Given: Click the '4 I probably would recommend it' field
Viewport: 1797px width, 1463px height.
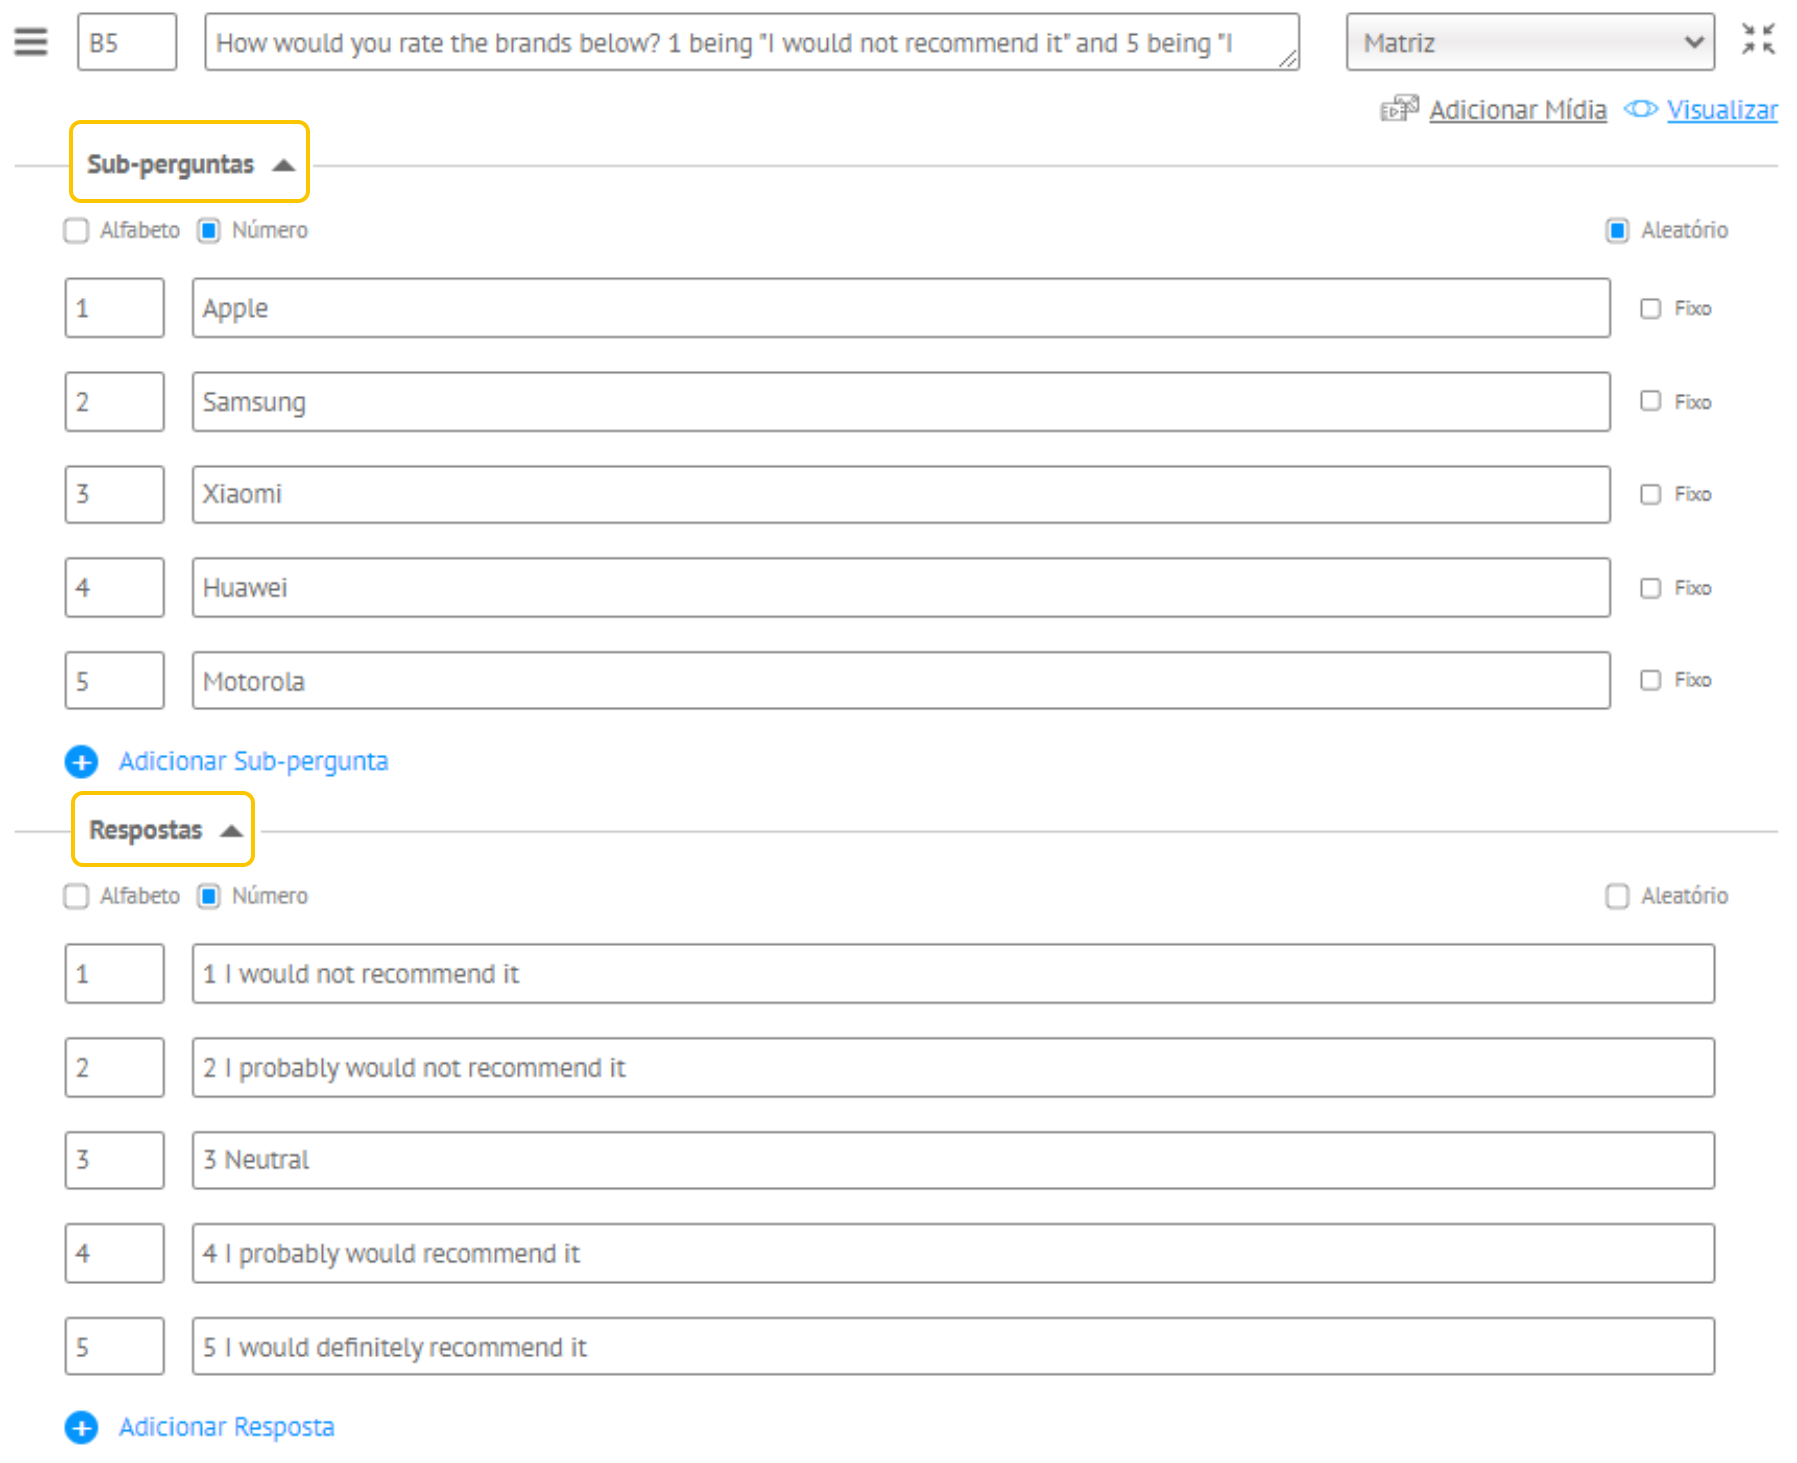Looking at the screenshot, I should point(953,1253).
